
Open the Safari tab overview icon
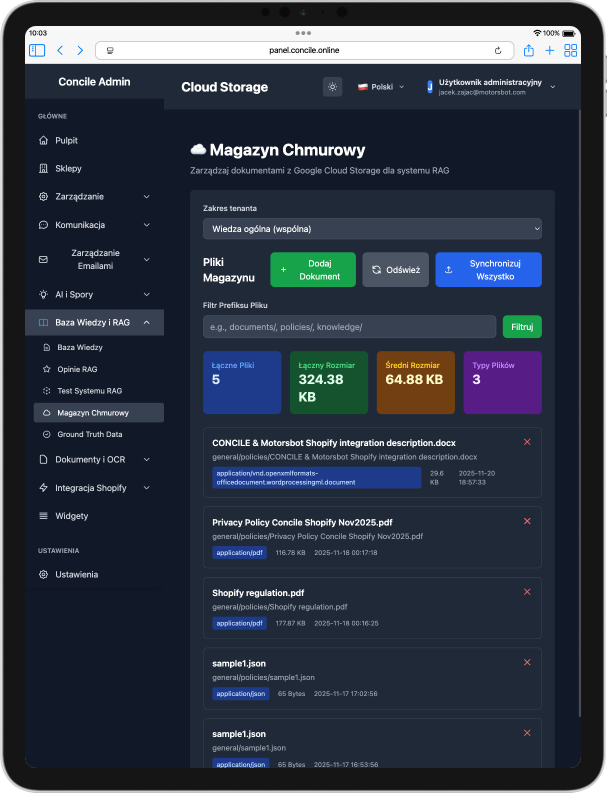[571, 50]
